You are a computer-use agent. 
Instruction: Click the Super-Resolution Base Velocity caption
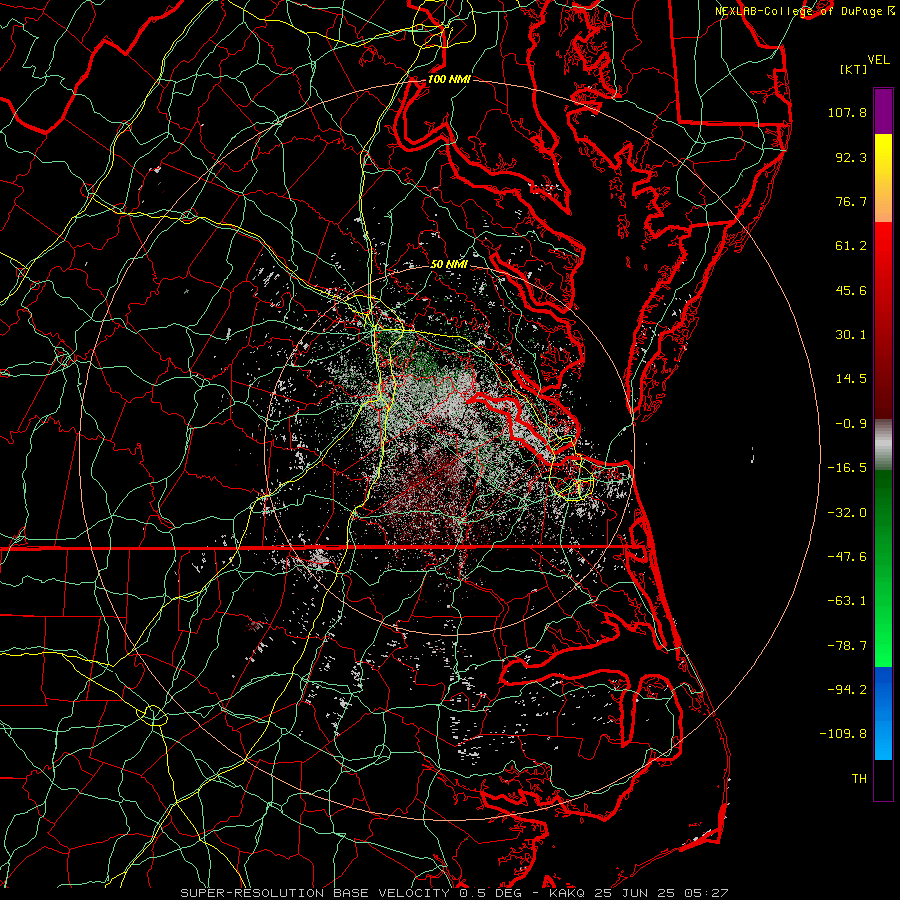(455, 893)
